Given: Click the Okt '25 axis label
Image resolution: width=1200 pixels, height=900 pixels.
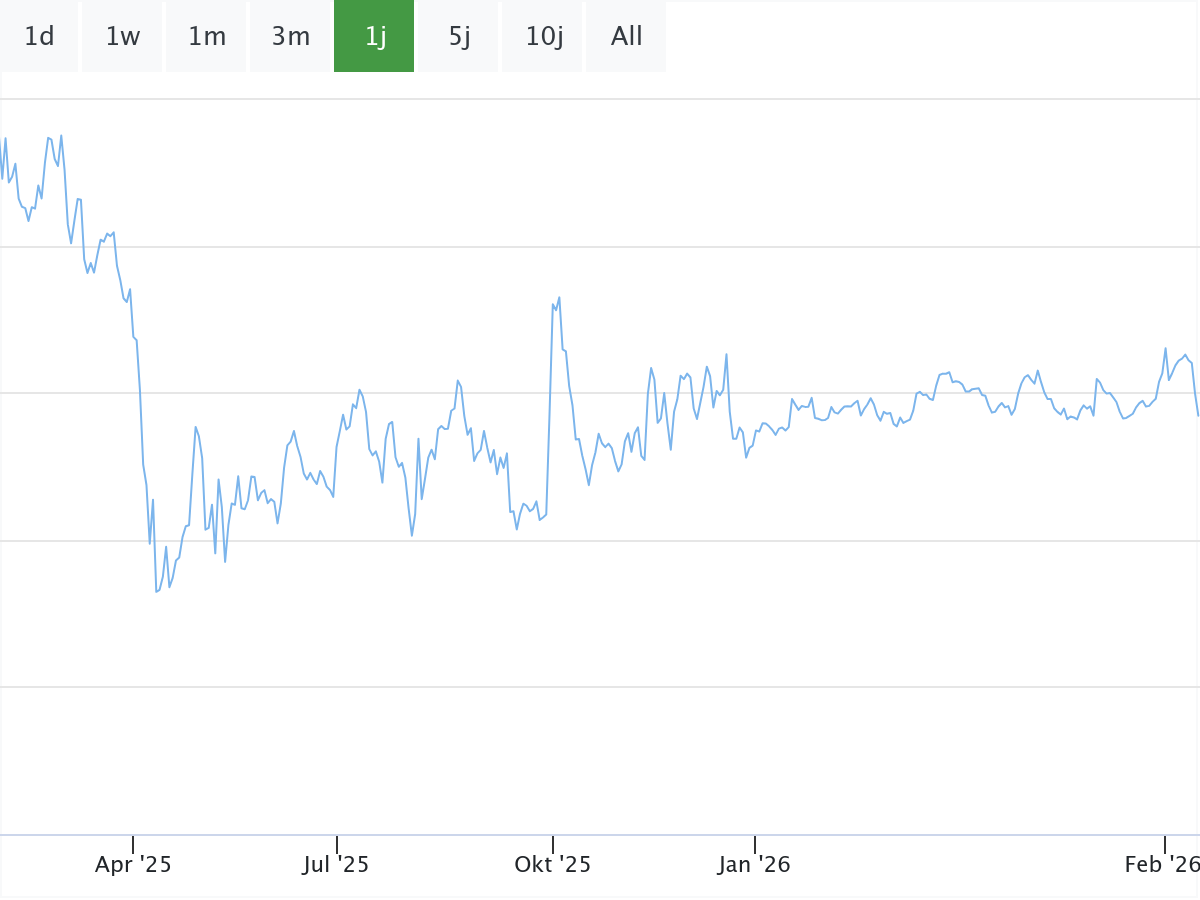Looking at the screenshot, I should (x=552, y=864).
